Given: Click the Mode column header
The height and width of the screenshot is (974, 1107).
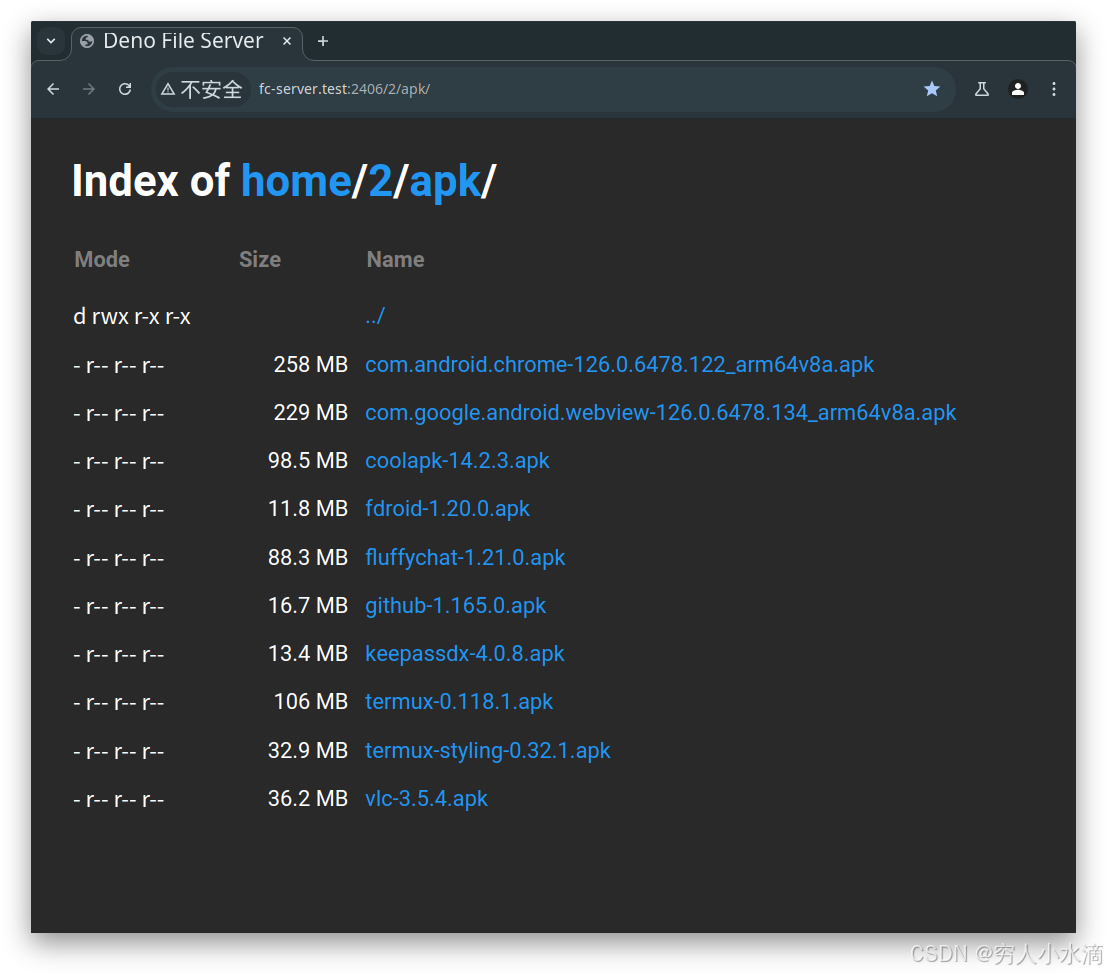Looking at the screenshot, I should (x=102, y=260).
